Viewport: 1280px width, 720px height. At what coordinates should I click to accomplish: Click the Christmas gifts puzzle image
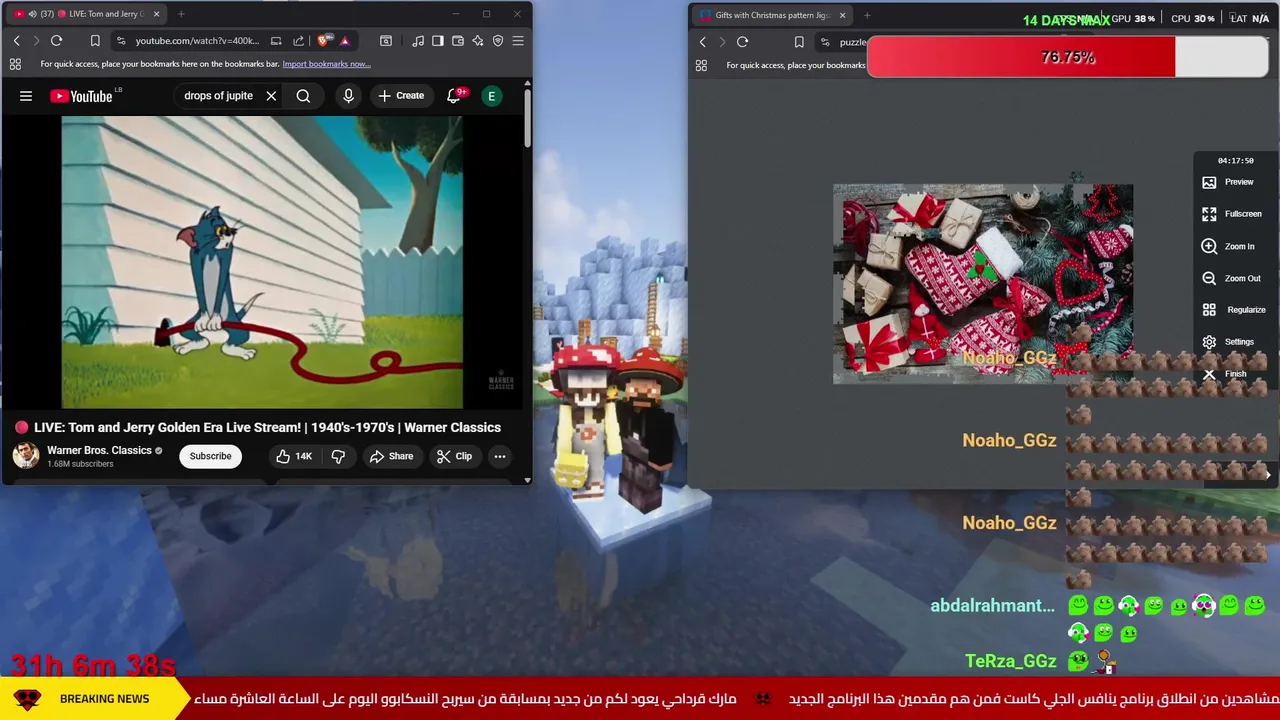coord(983,284)
